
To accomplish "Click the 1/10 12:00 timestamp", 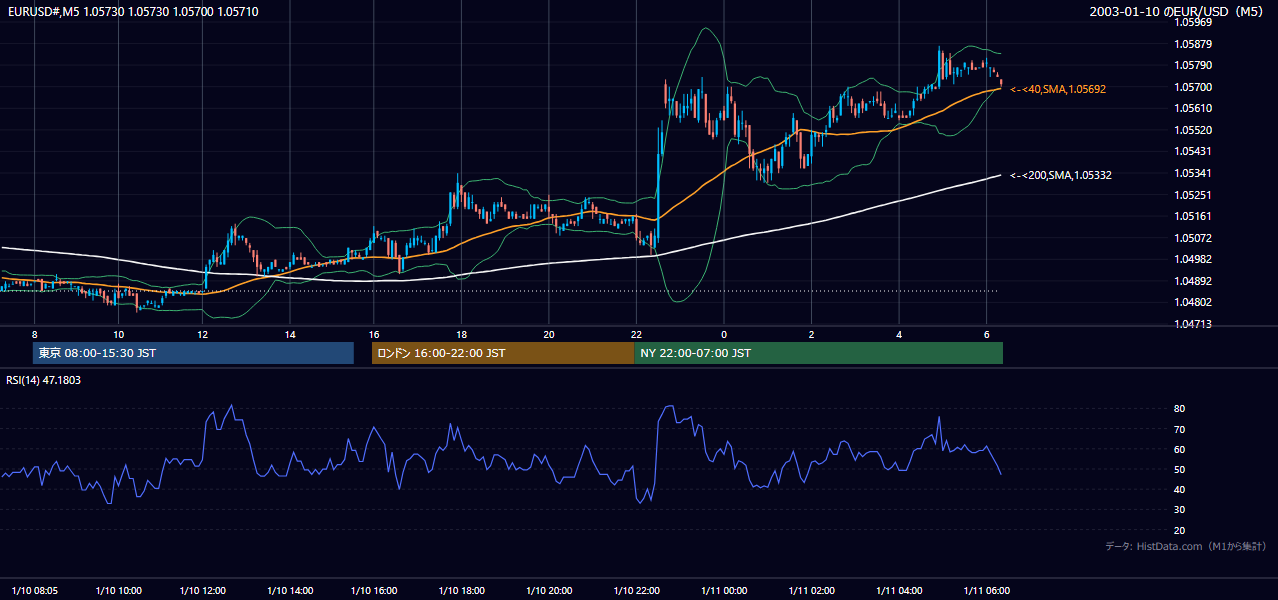I will point(205,590).
